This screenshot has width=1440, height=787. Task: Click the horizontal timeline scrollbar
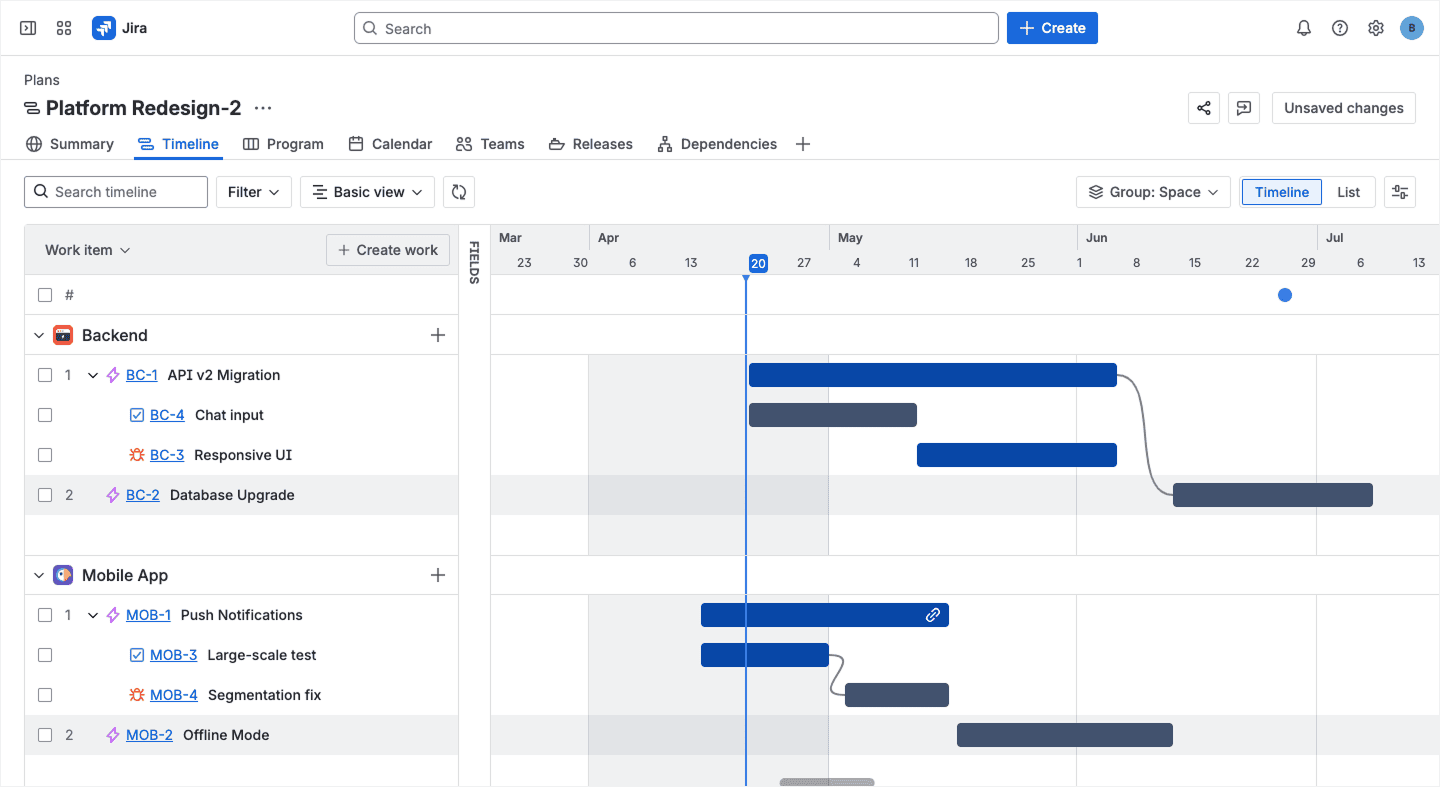pyautogui.click(x=827, y=782)
